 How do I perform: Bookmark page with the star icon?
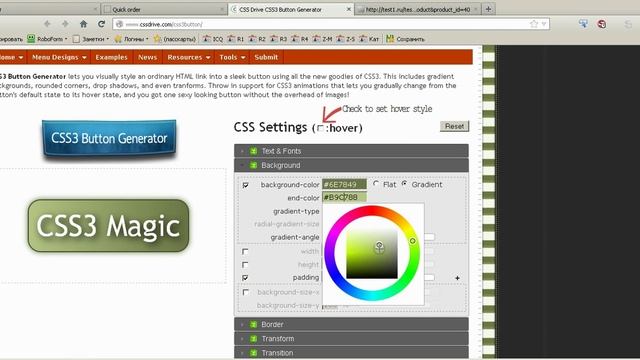[x=533, y=24]
